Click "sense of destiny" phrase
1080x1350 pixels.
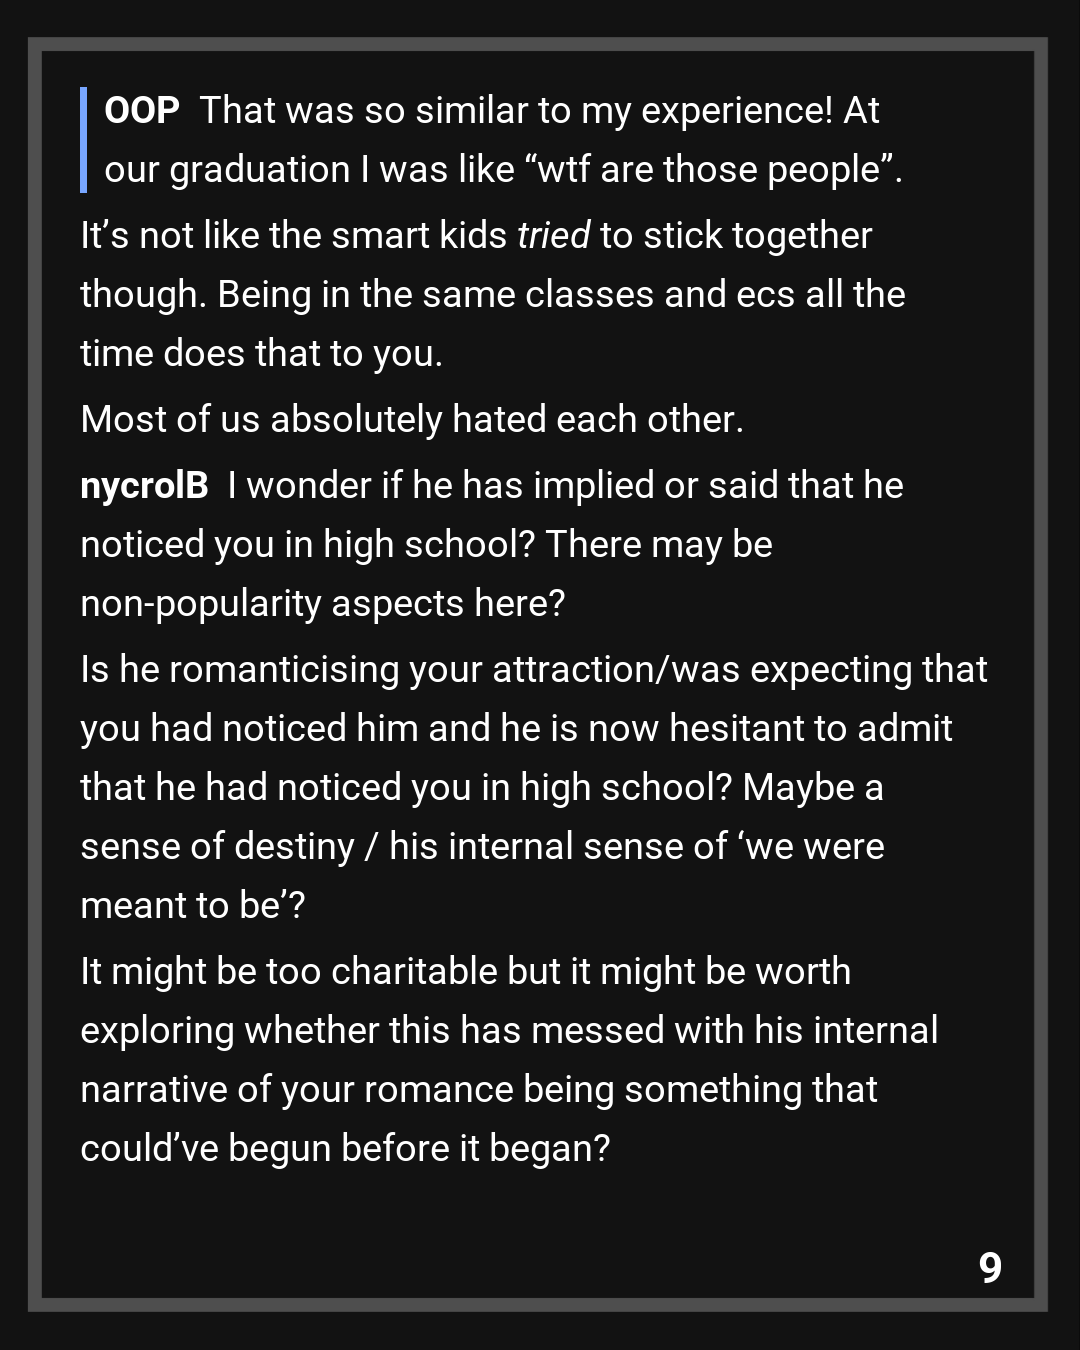click(218, 847)
